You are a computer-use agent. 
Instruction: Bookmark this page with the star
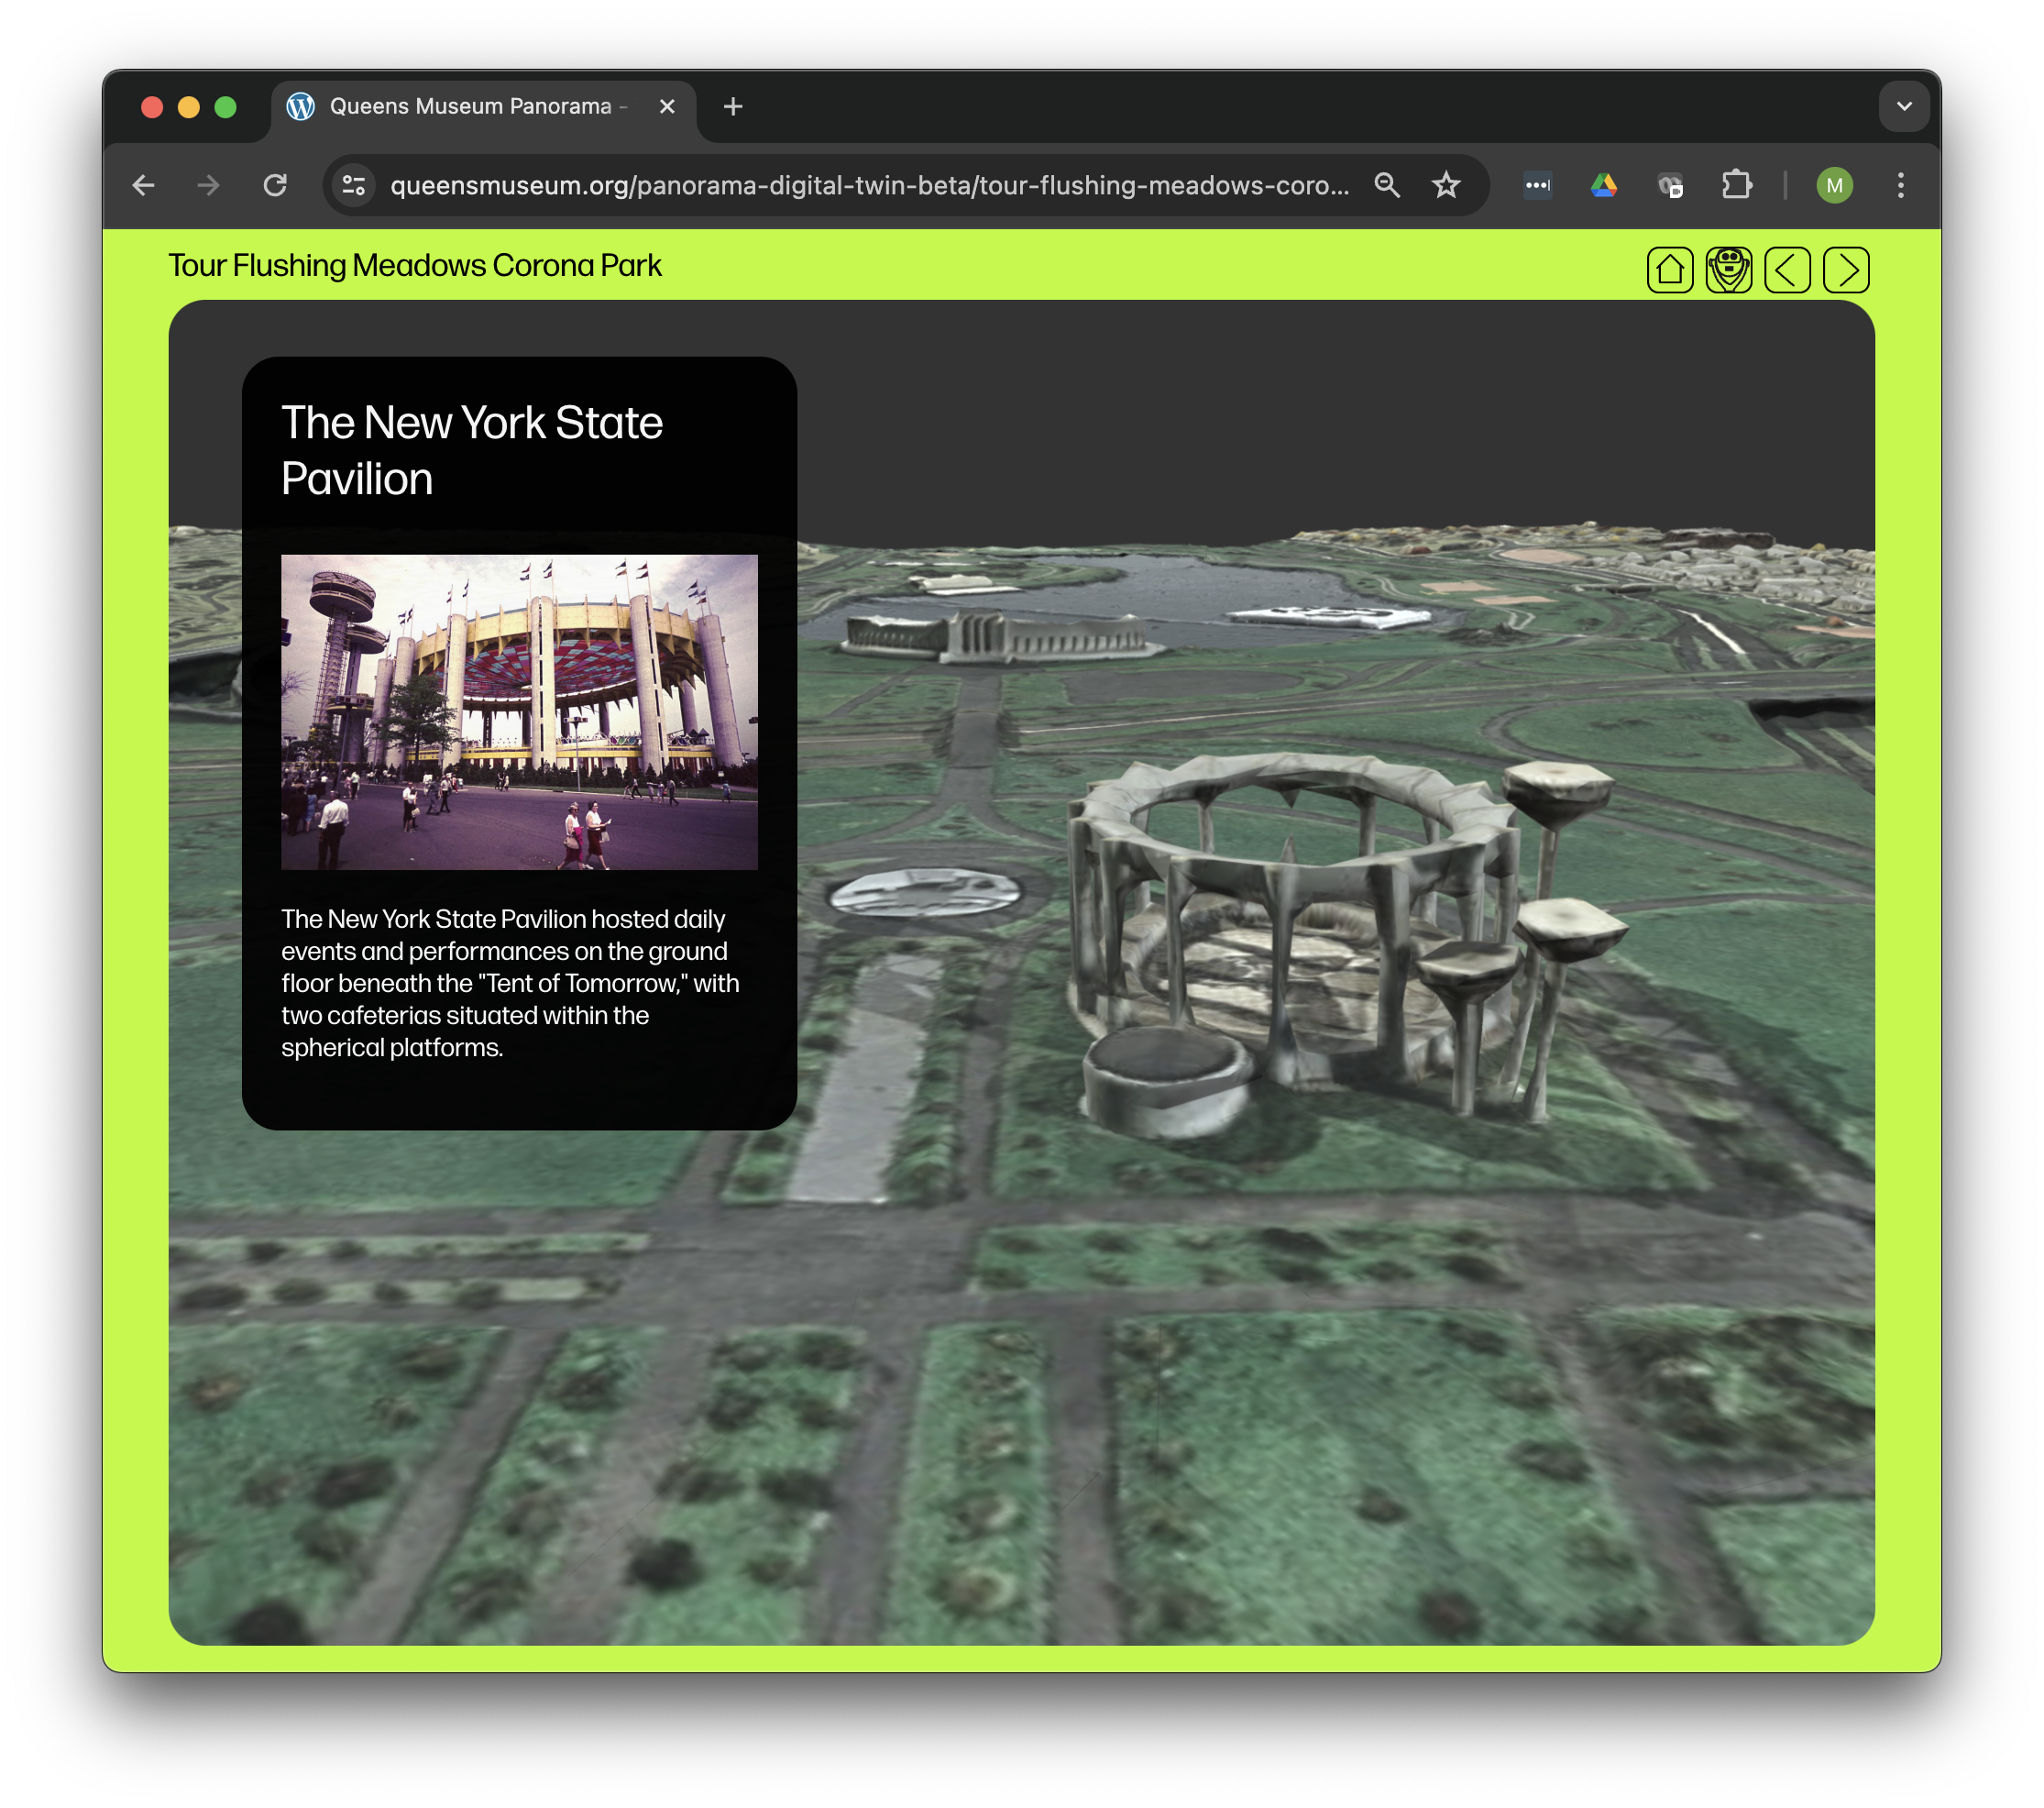coord(1446,185)
